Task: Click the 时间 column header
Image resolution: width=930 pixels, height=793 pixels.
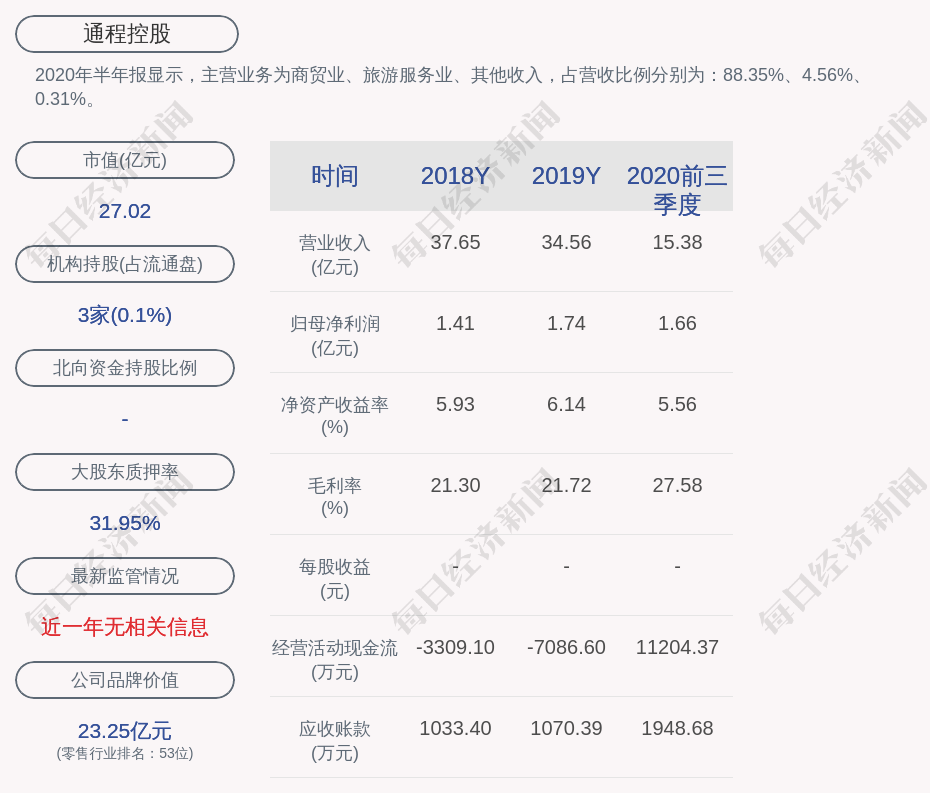Action: point(335,176)
